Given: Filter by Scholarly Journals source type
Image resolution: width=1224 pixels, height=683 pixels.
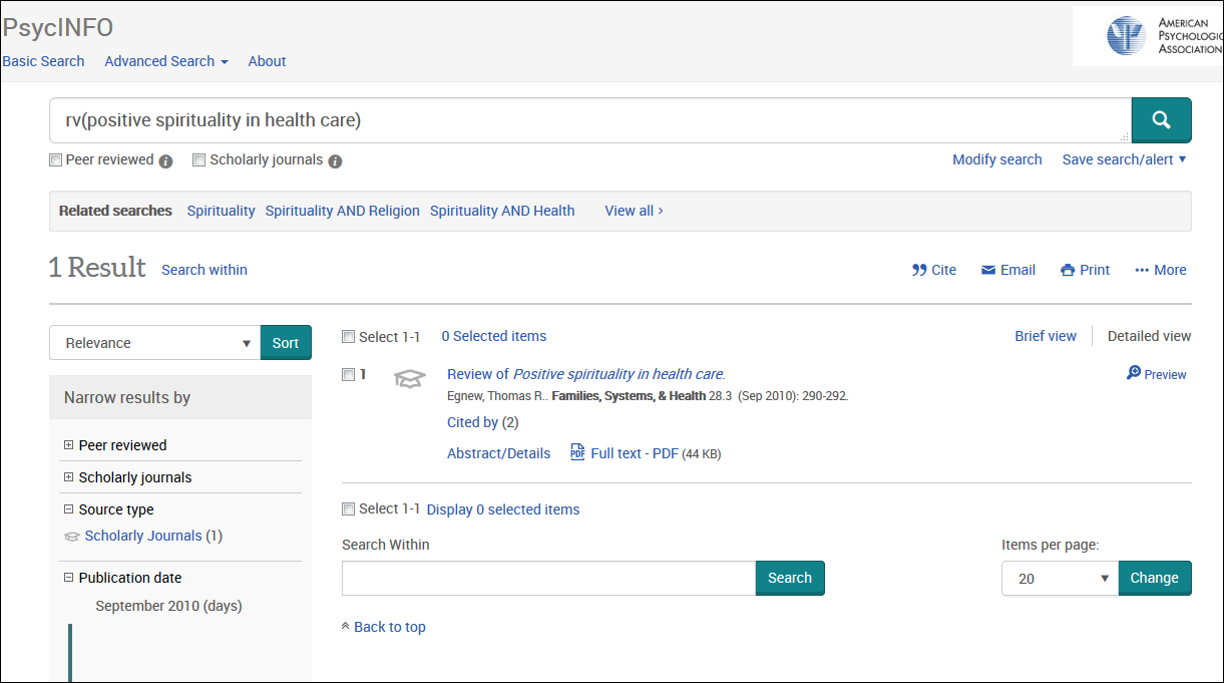Looking at the screenshot, I should (143, 536).
